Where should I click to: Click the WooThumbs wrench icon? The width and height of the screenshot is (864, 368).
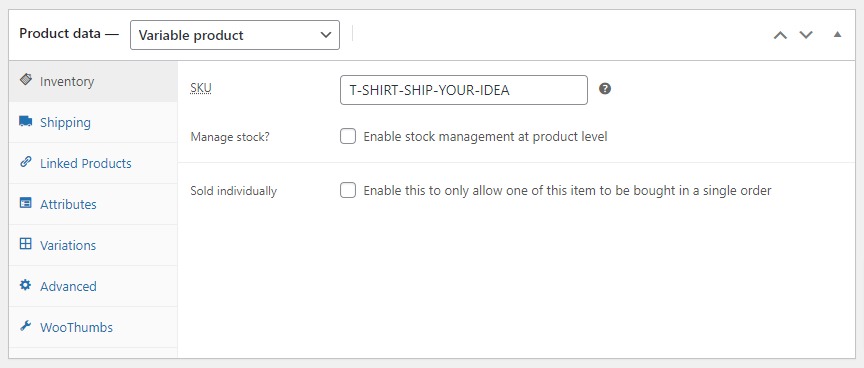(x=25, y=326)
